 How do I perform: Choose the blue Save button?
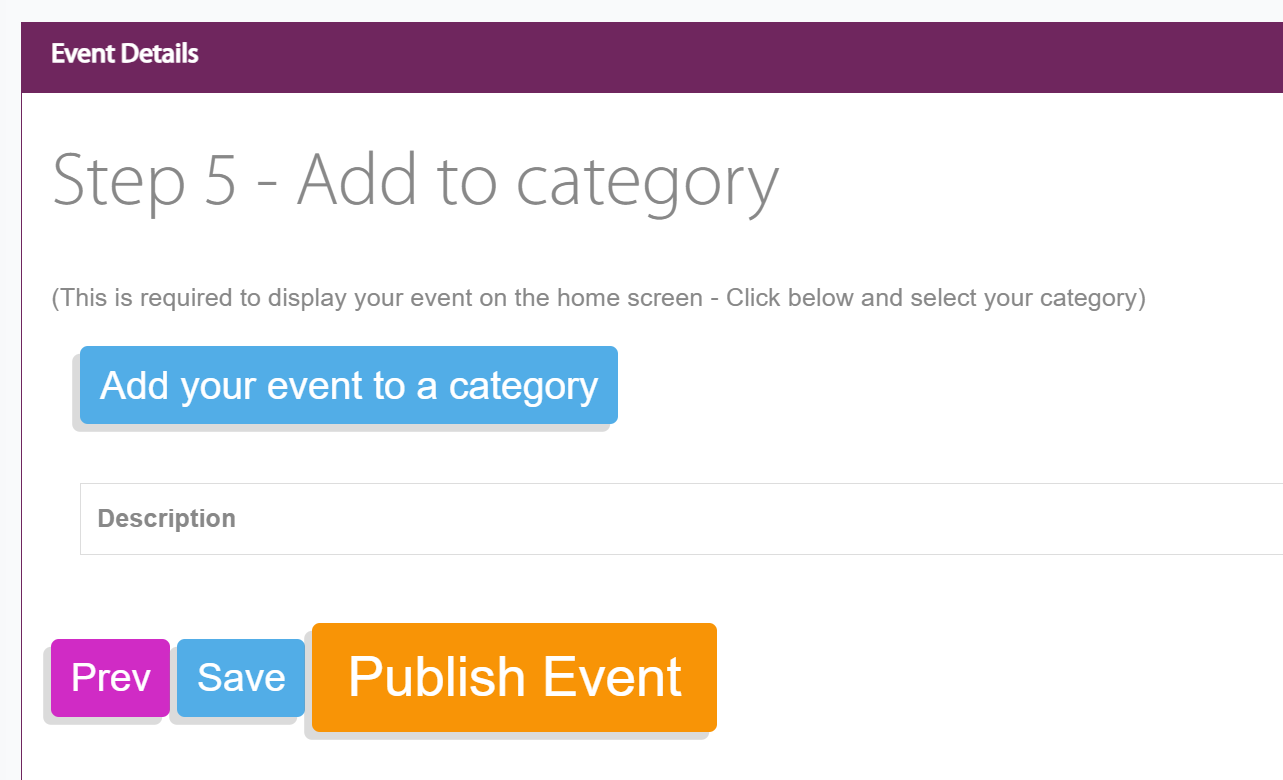tap(241, 678)
